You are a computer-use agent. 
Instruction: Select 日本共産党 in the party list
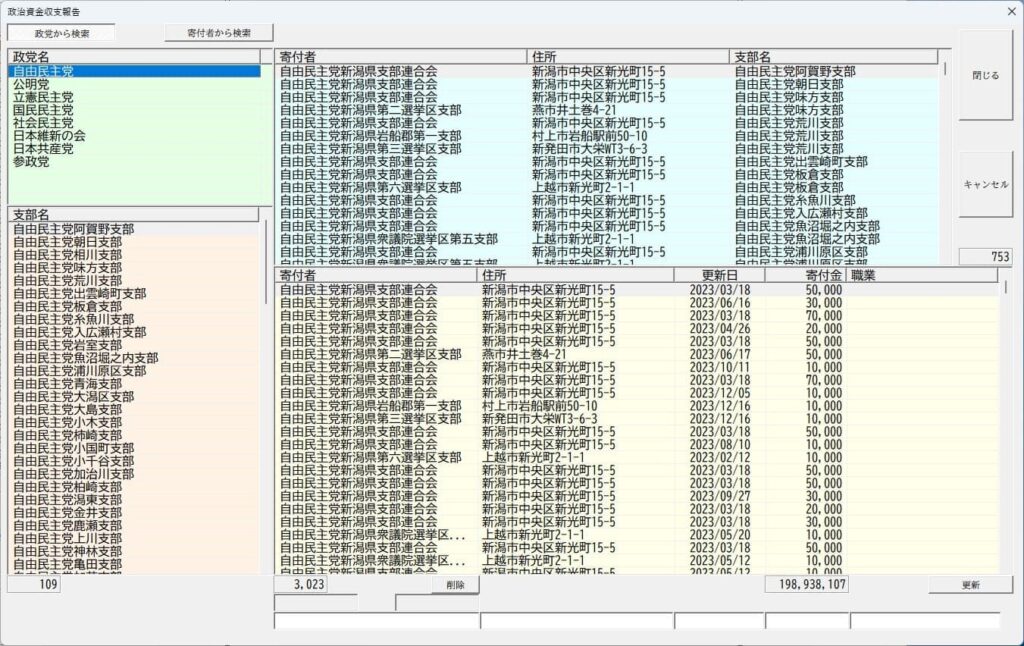[43, 149]
